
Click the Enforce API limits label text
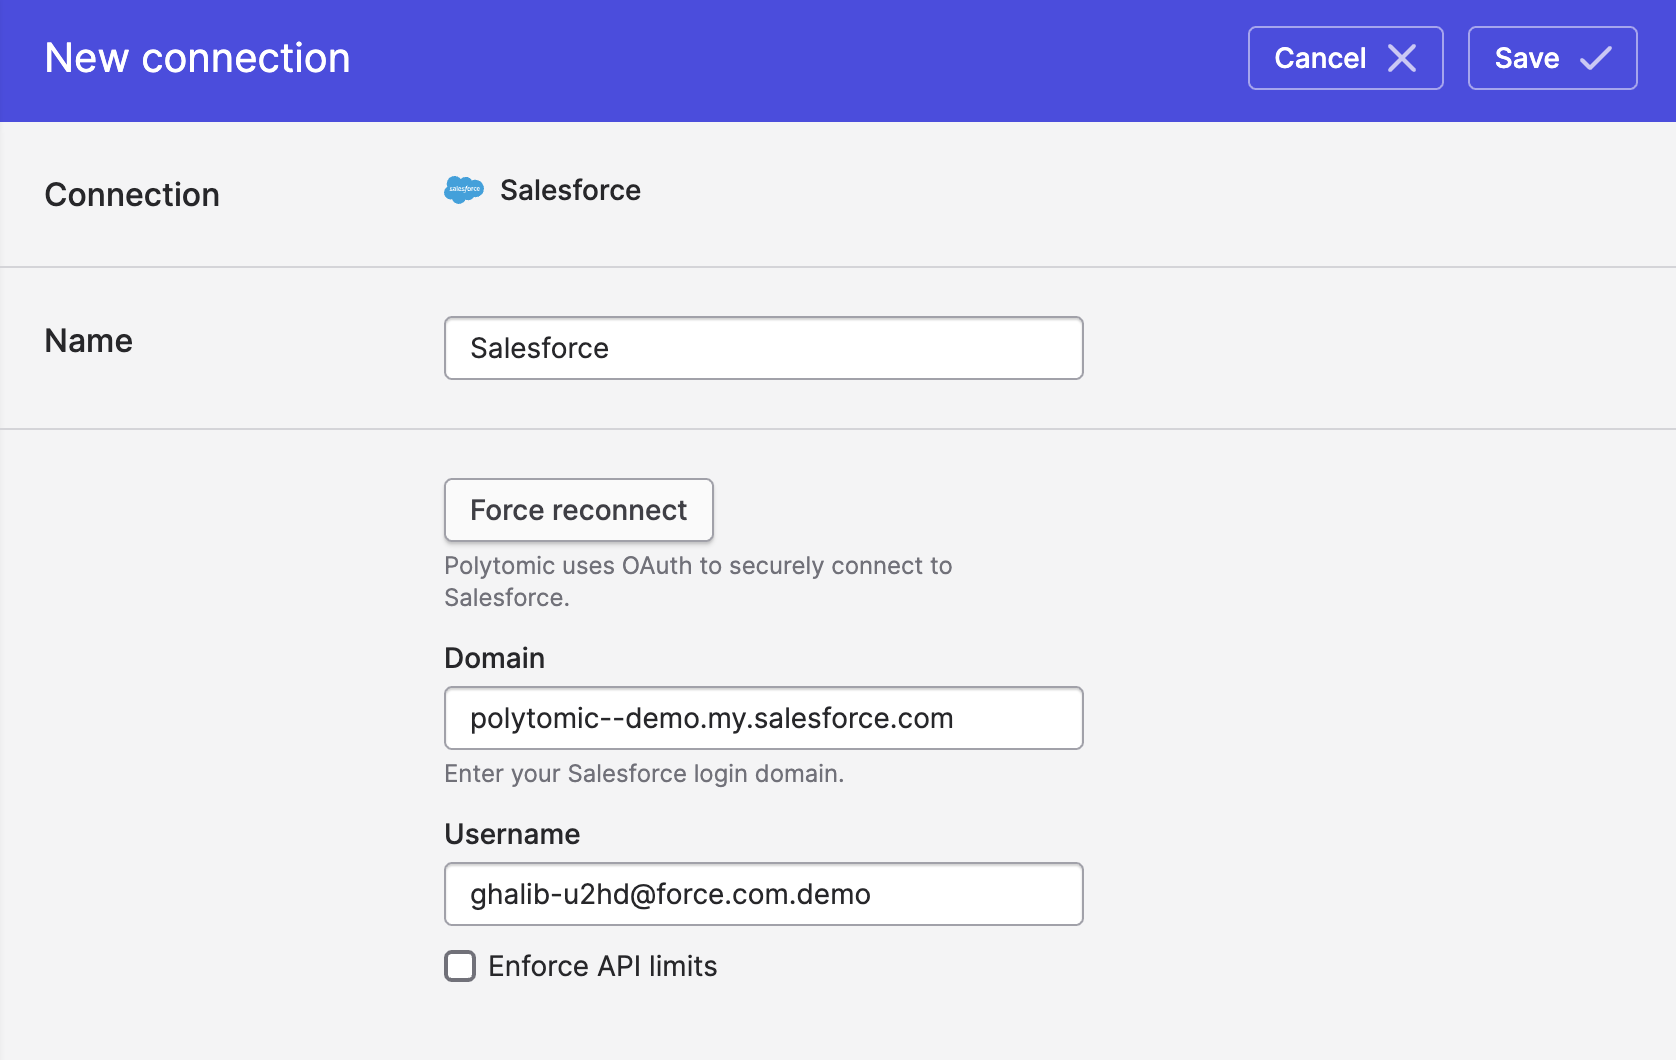pyautogui.click(x=602, y=966)
